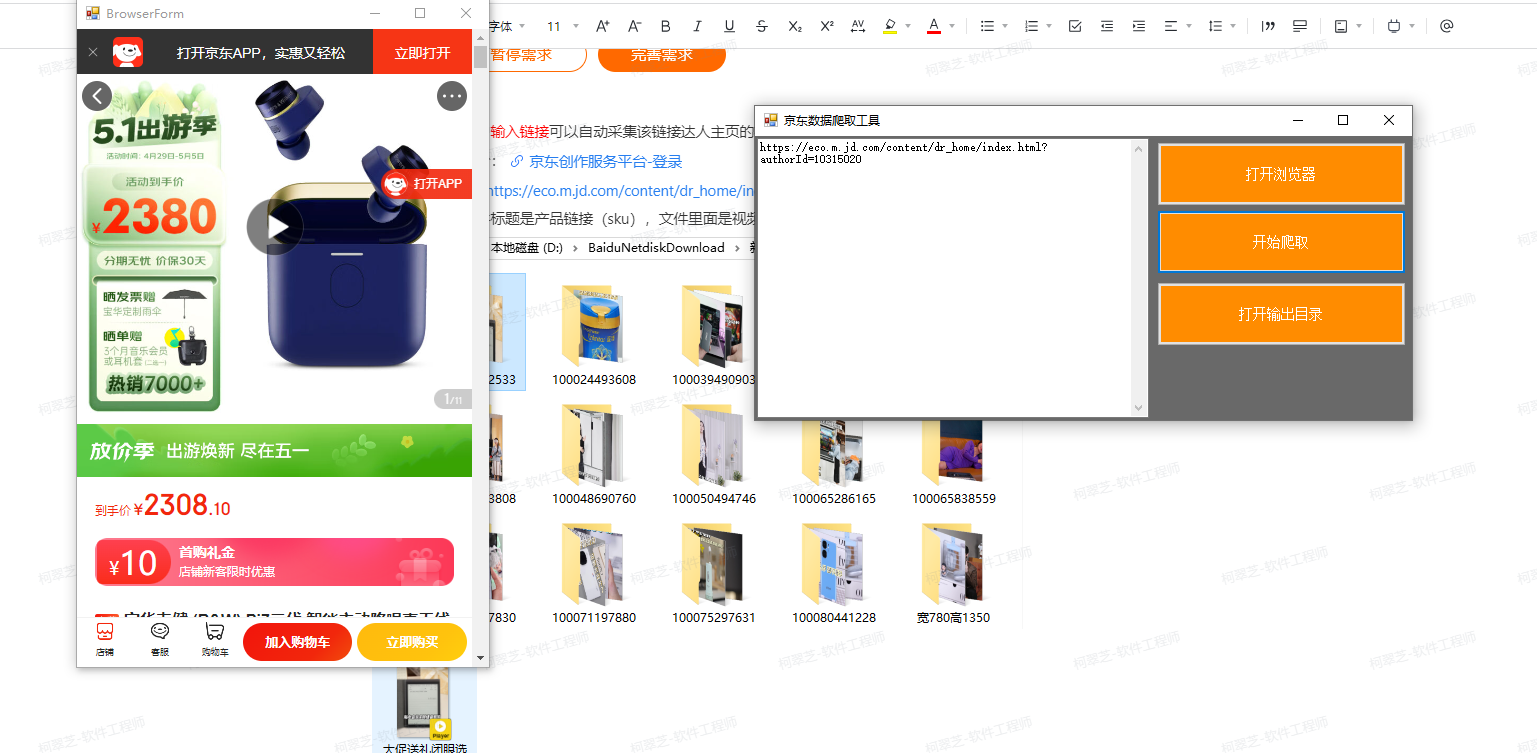The width and height of the screenshot is (1537, 753).
Task: Open font color dropdown arrow
Action: (x=952, y=26)
